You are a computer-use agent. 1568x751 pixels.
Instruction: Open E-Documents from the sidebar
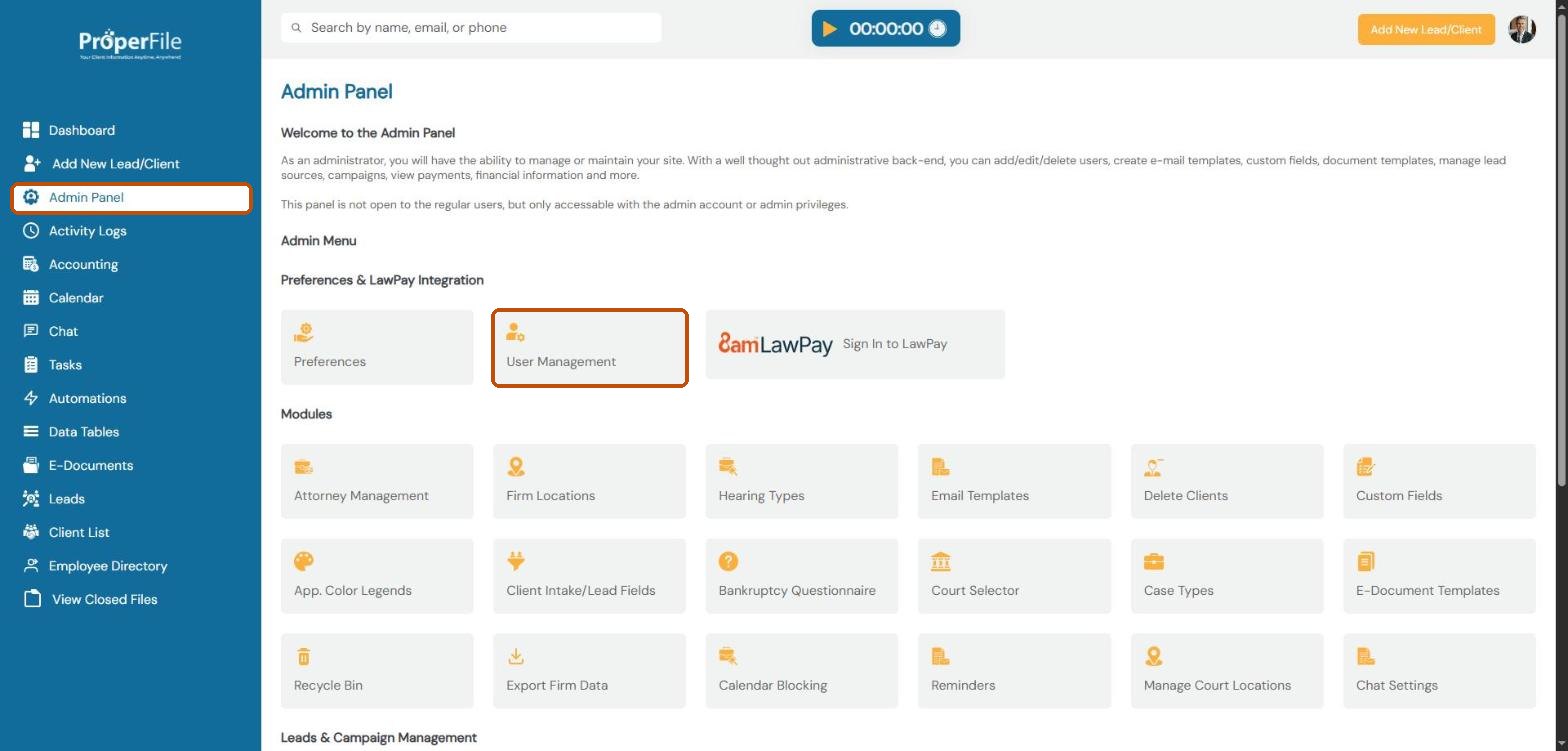pos(131,466)
